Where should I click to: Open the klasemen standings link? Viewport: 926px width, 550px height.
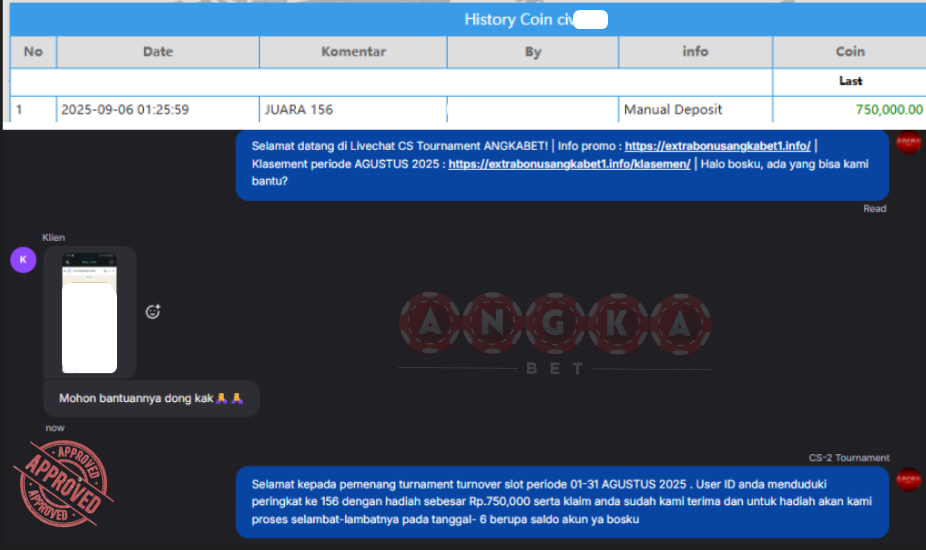[x=569, y=164]
